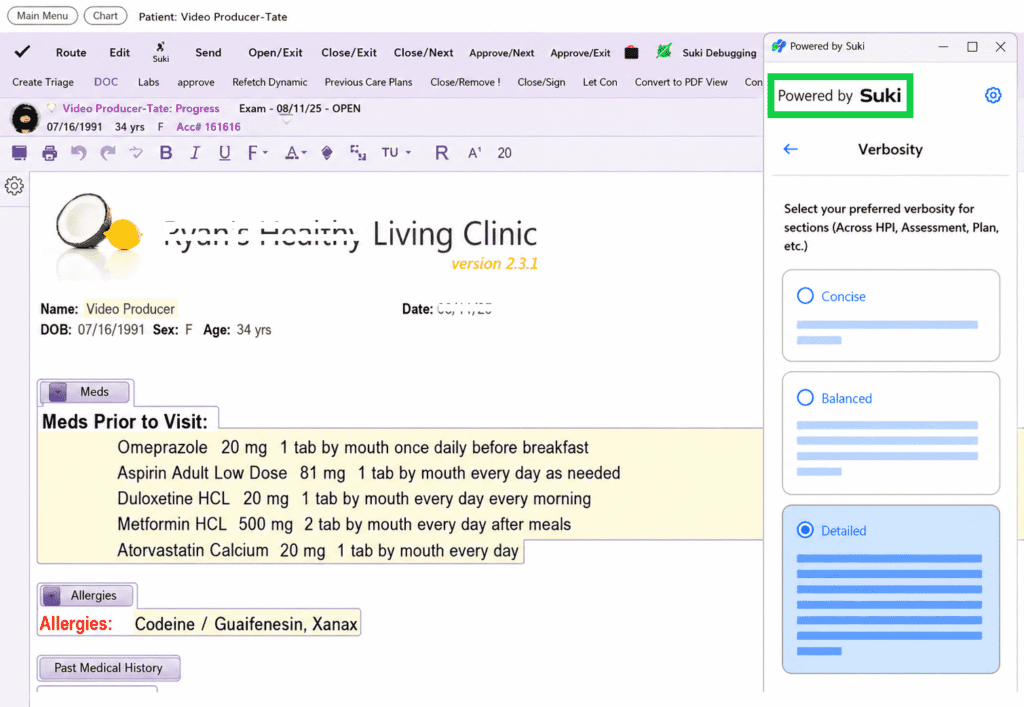Open the Send menu
This screenshot has height=707, width=1024.
[x=208, y=52]
